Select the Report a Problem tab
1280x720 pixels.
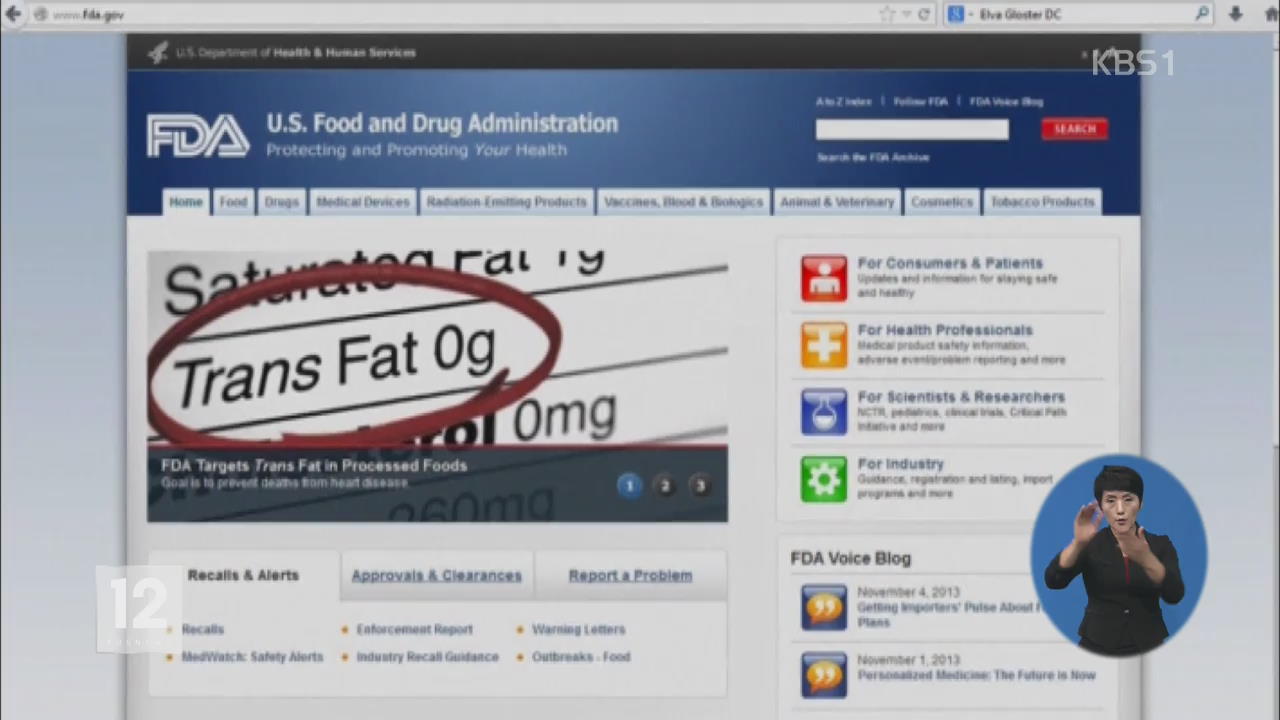(x=630, y=576)
